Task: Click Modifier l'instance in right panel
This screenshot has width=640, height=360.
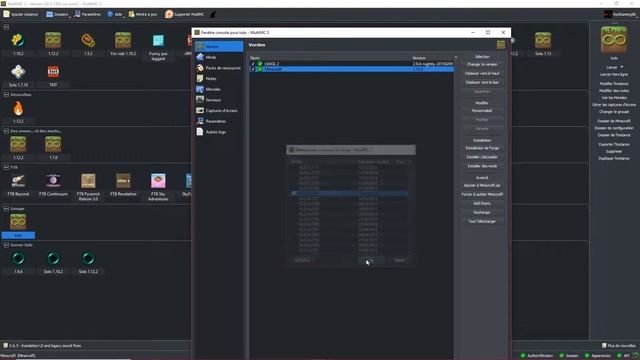Action: coord(613,84)
